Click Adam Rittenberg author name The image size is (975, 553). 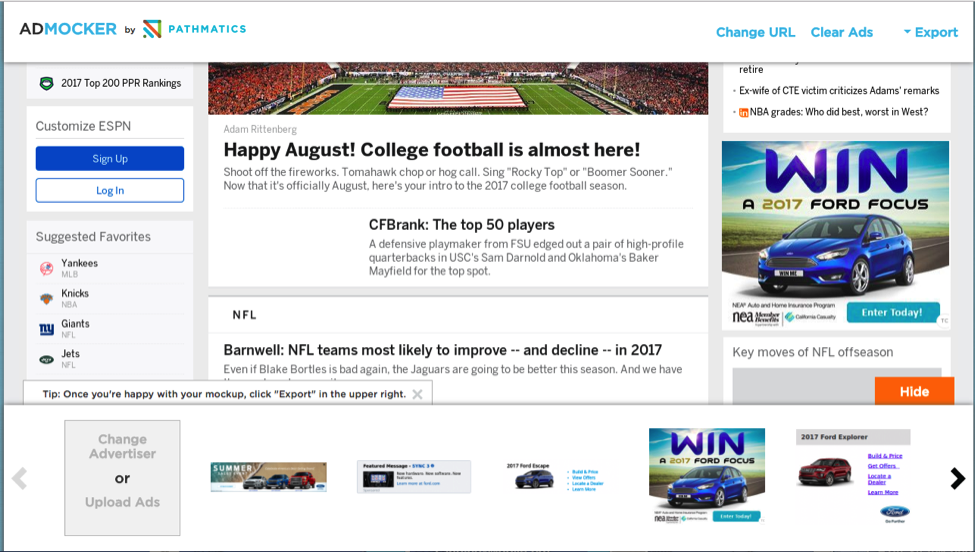click(x=260, y=129)
